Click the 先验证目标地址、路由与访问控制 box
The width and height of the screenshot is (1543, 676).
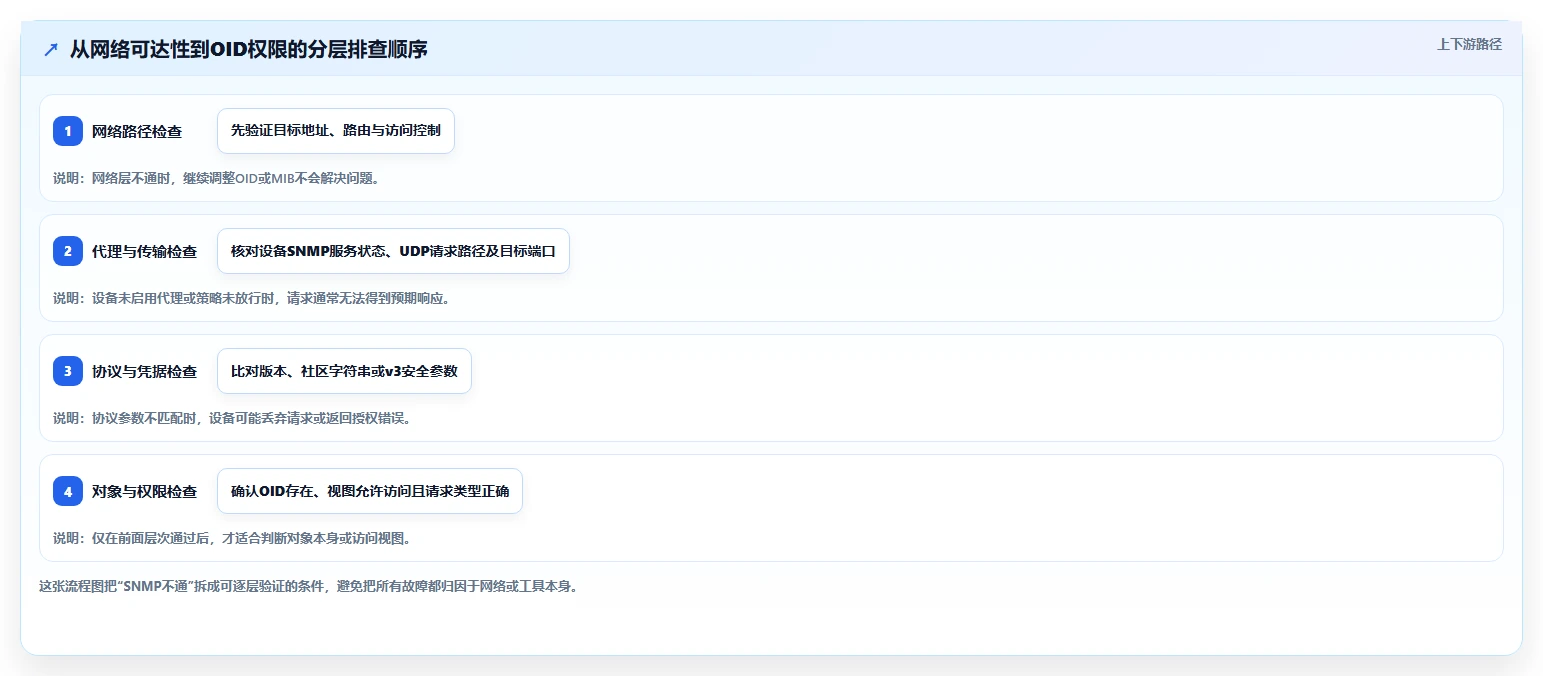pos(336,131)
